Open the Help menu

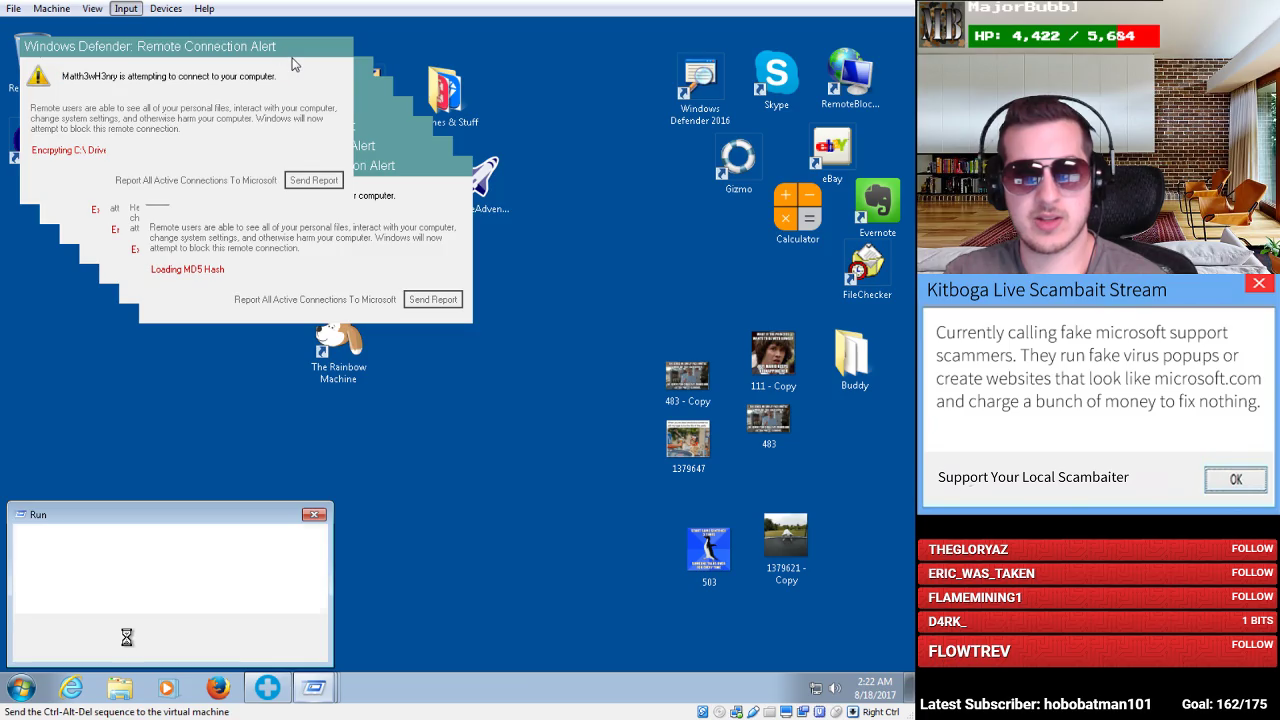click(x=204, y=8)
